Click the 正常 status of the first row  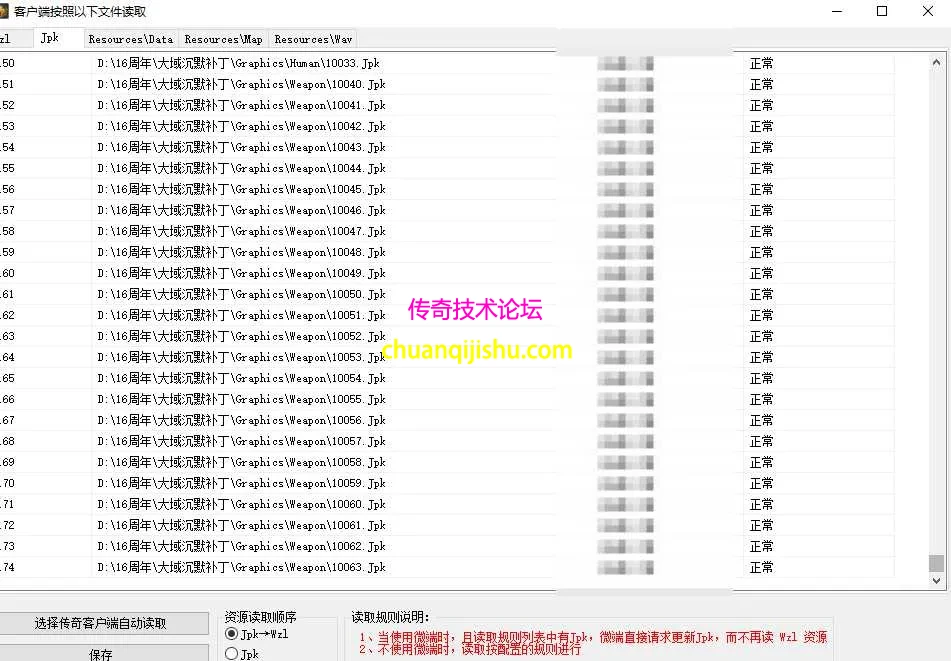pyautogui.click(x=760, y=62)
